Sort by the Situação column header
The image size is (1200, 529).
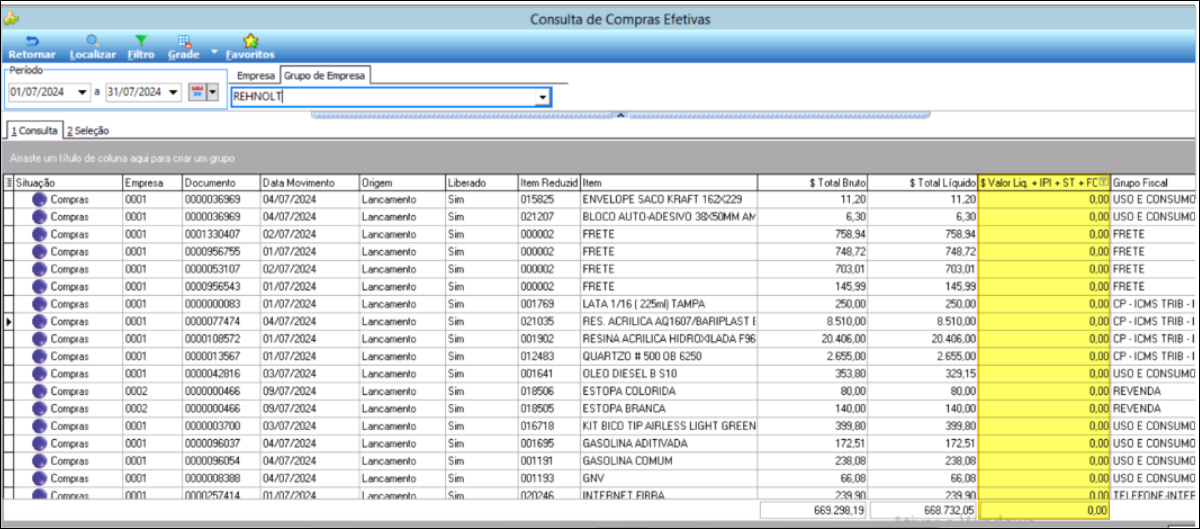tap(67, 183)
